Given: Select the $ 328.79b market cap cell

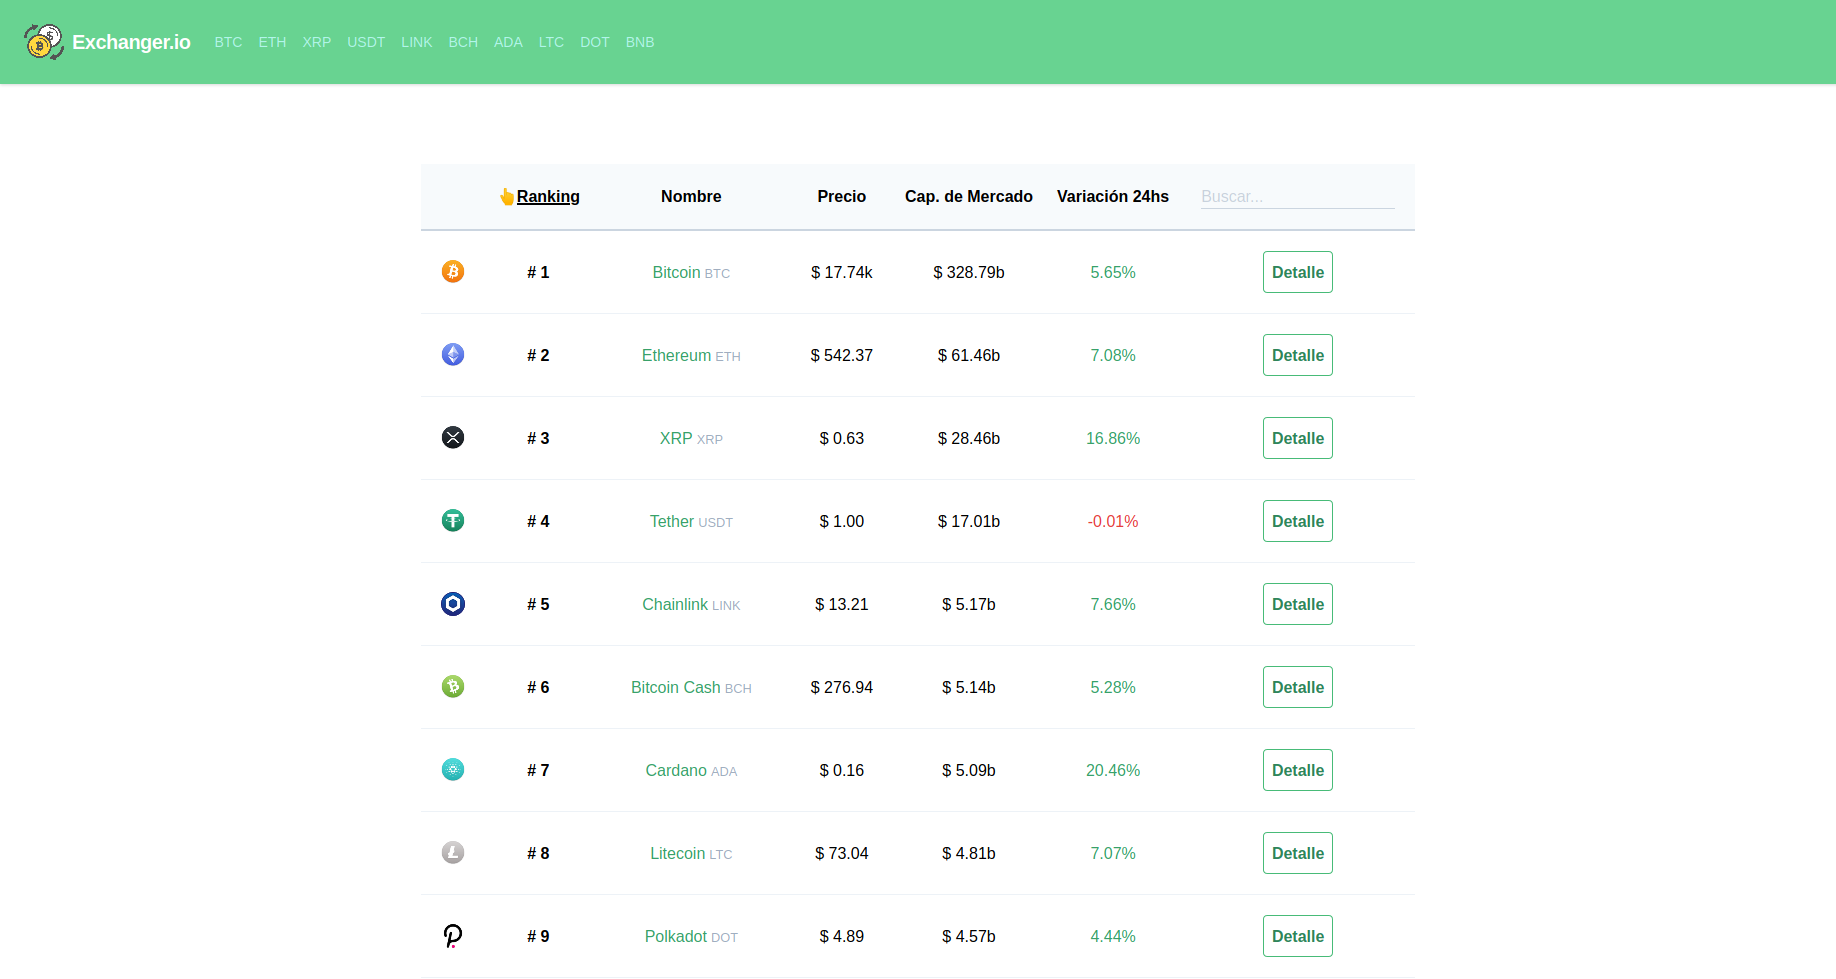Looking at the screenshot, I should (x=969, y=272).
